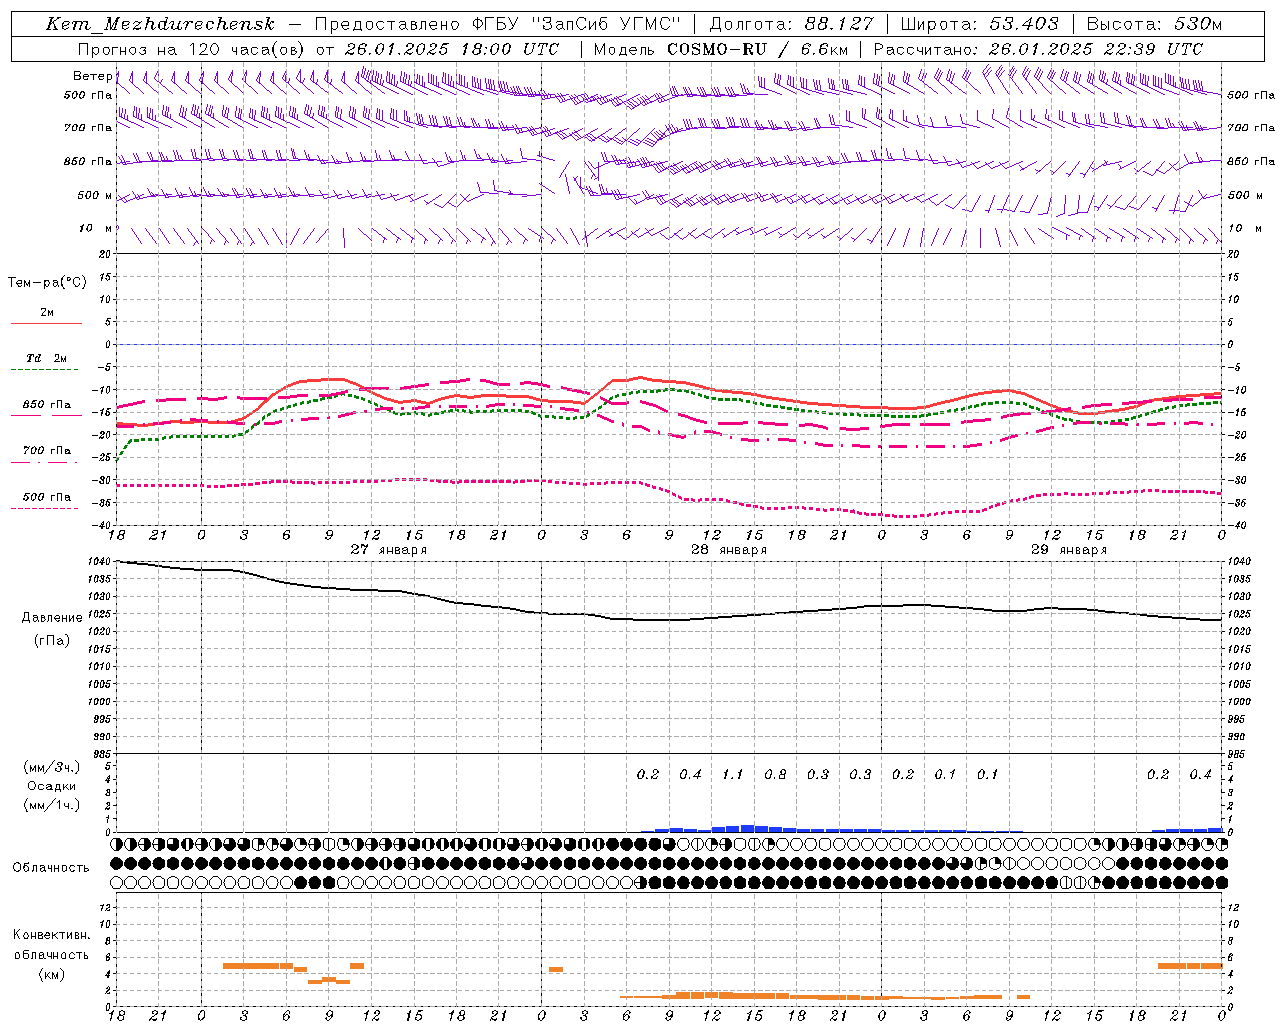The image size is (1280, 1024).
Task: Click the 500 м wind level label on left
Action: click(96, 195)
